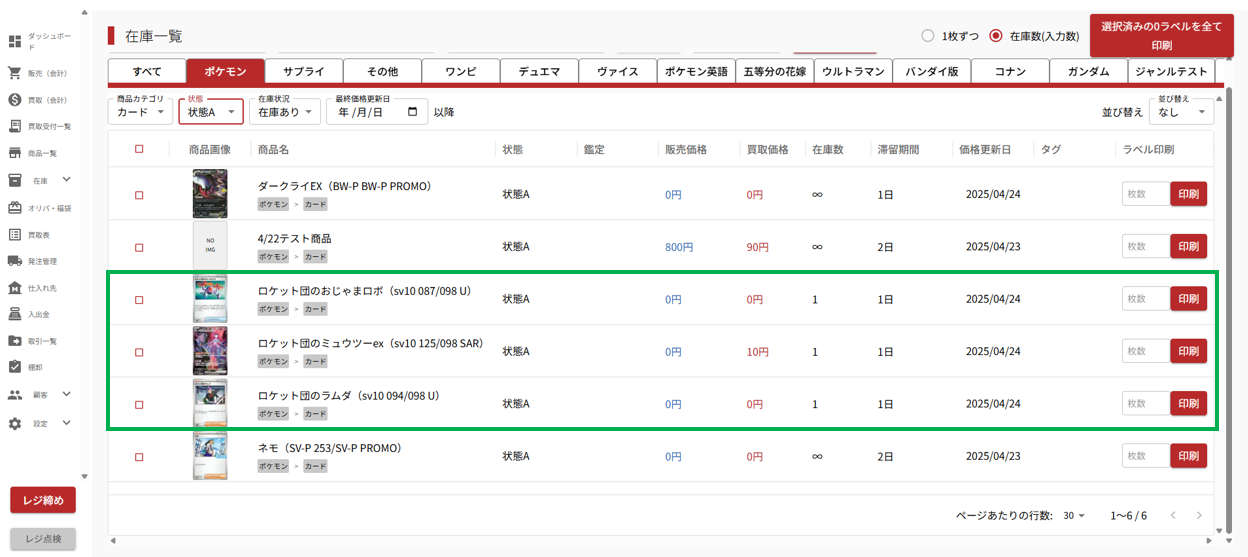Open the オリパ・福袋 gift icon
Screen dimensions: 1248x557
pos(15,208)
